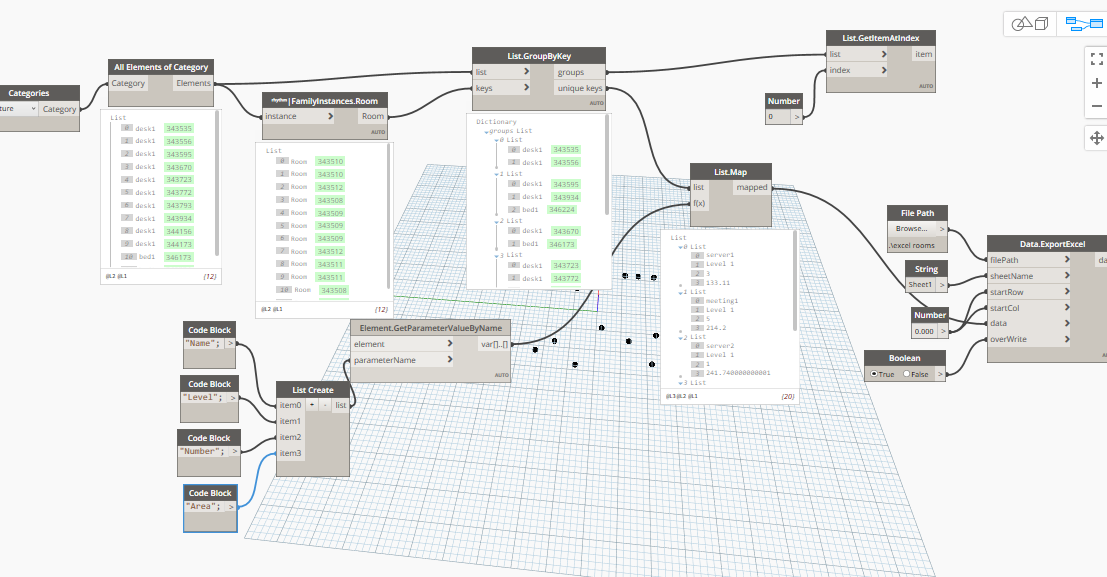
Task: Click the Number field showing 0 near List.GetItemAtIndex
Action: pyautogui.click(x=778, y=117)
